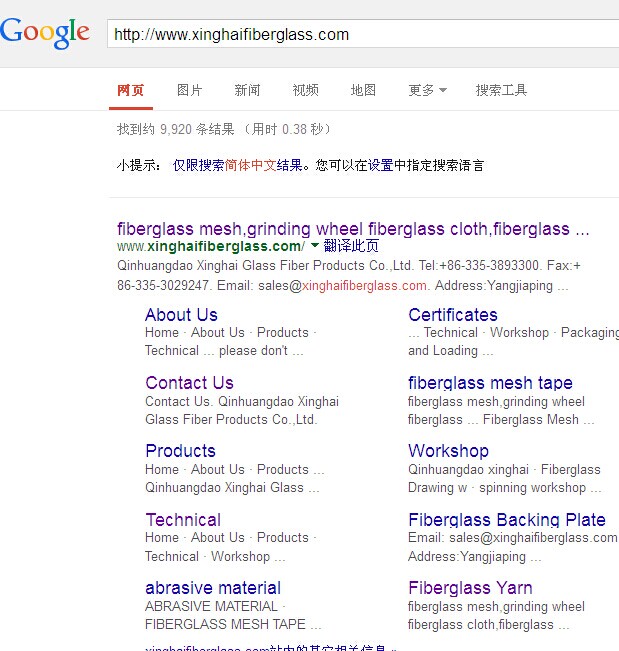Click the 仅限搜索简体中文结果 link

(237, 165)
